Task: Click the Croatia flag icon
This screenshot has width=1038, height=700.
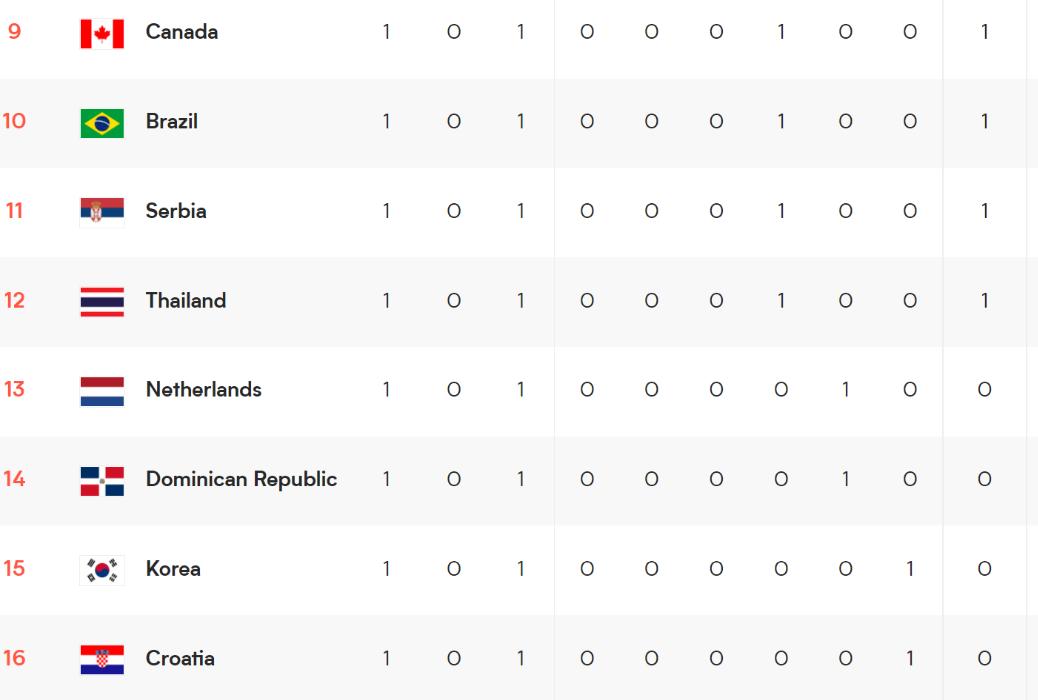Action: coord(102,659)
